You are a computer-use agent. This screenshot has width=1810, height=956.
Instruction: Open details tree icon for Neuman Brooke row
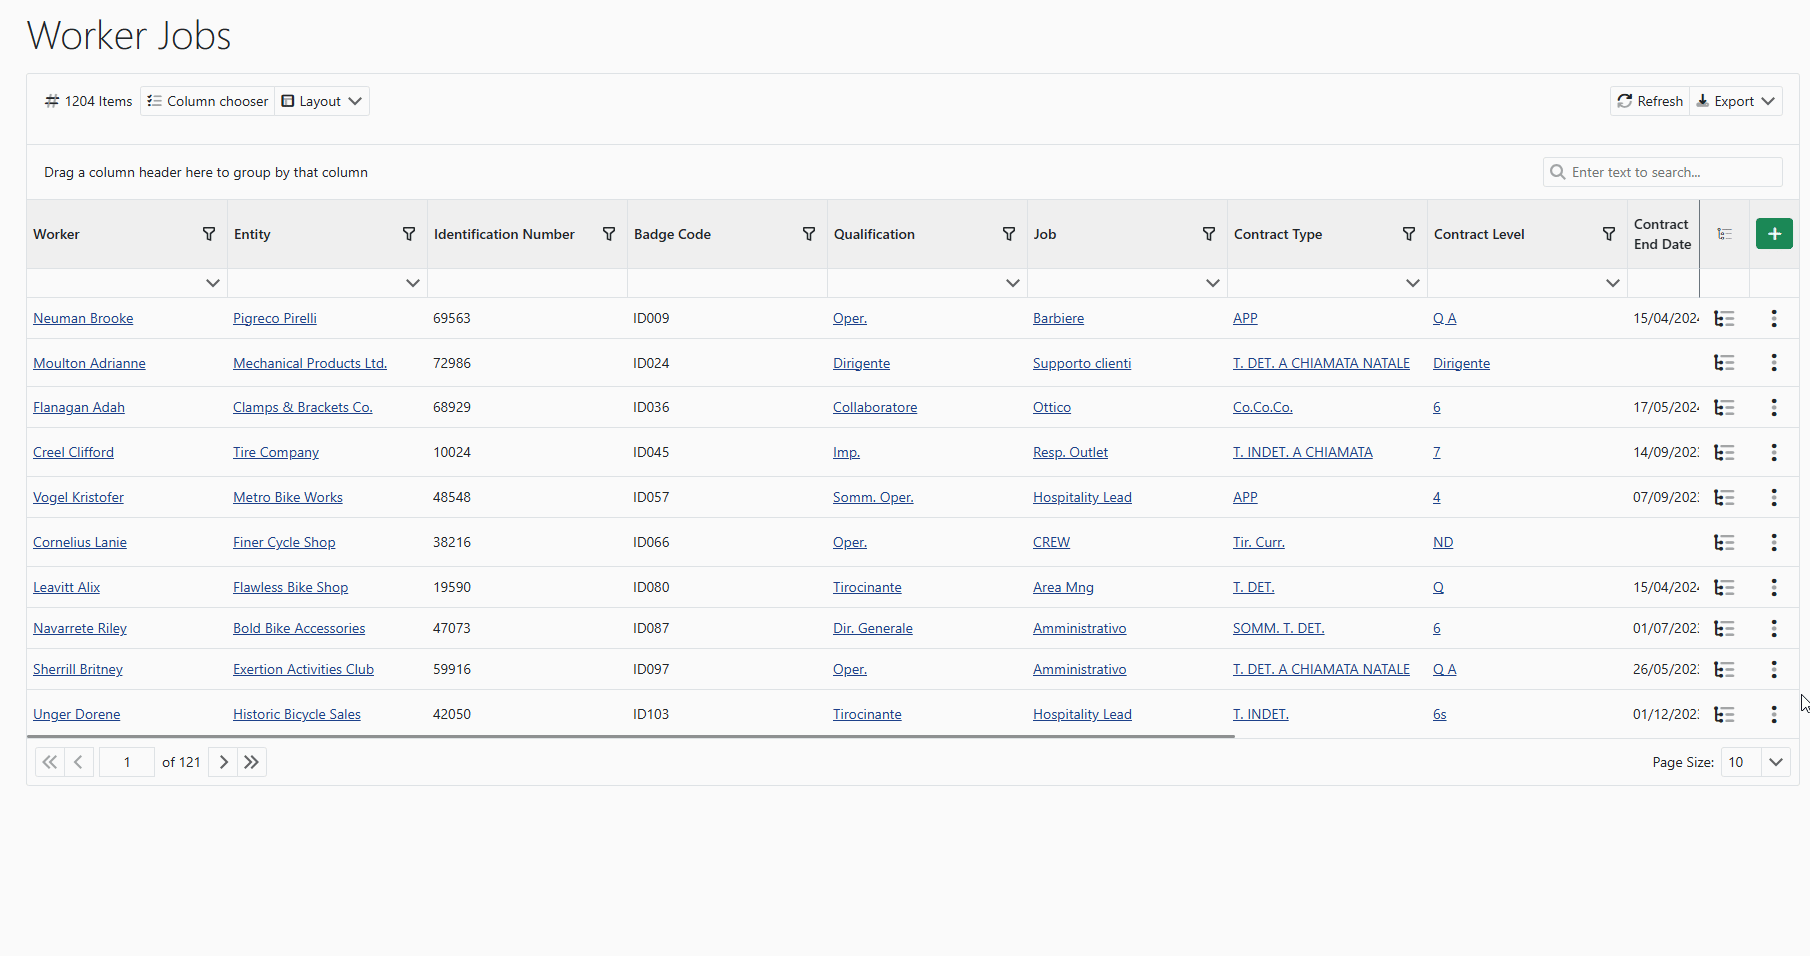[1724, 319]
